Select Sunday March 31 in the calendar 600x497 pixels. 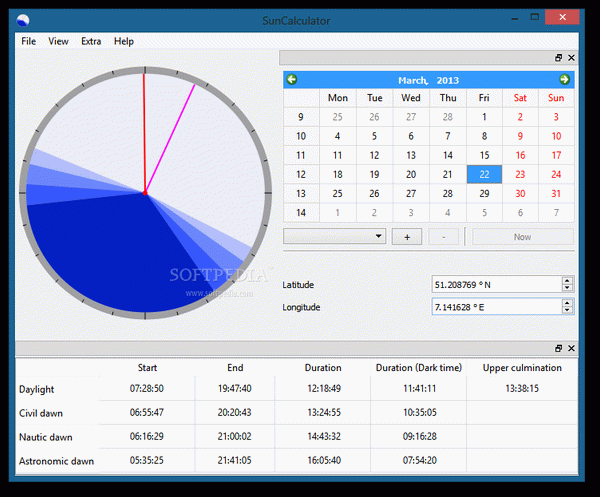tap(556, 194)
